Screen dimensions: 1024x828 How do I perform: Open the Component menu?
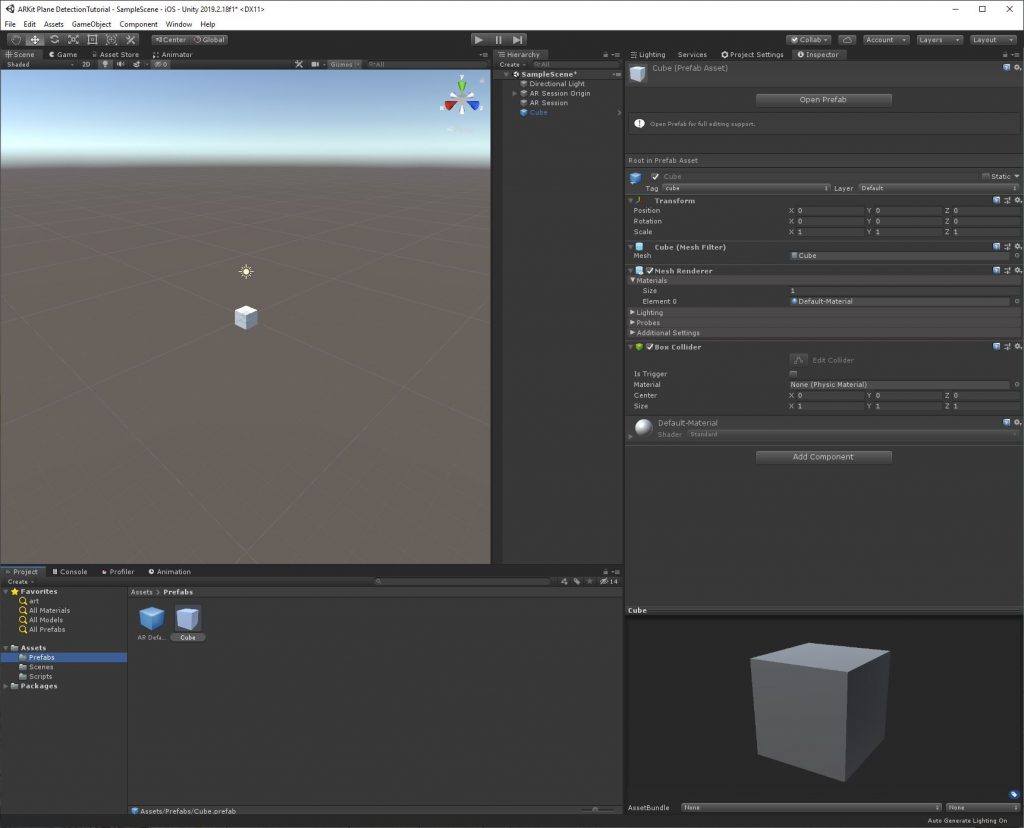click(138, 24)
